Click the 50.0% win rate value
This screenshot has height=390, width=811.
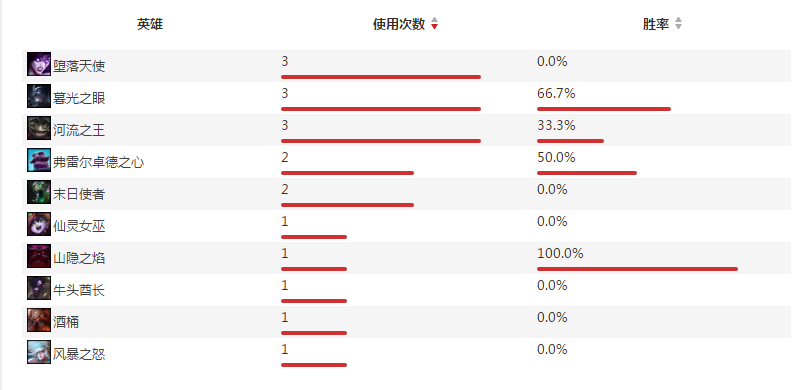(x=556, y=158)
